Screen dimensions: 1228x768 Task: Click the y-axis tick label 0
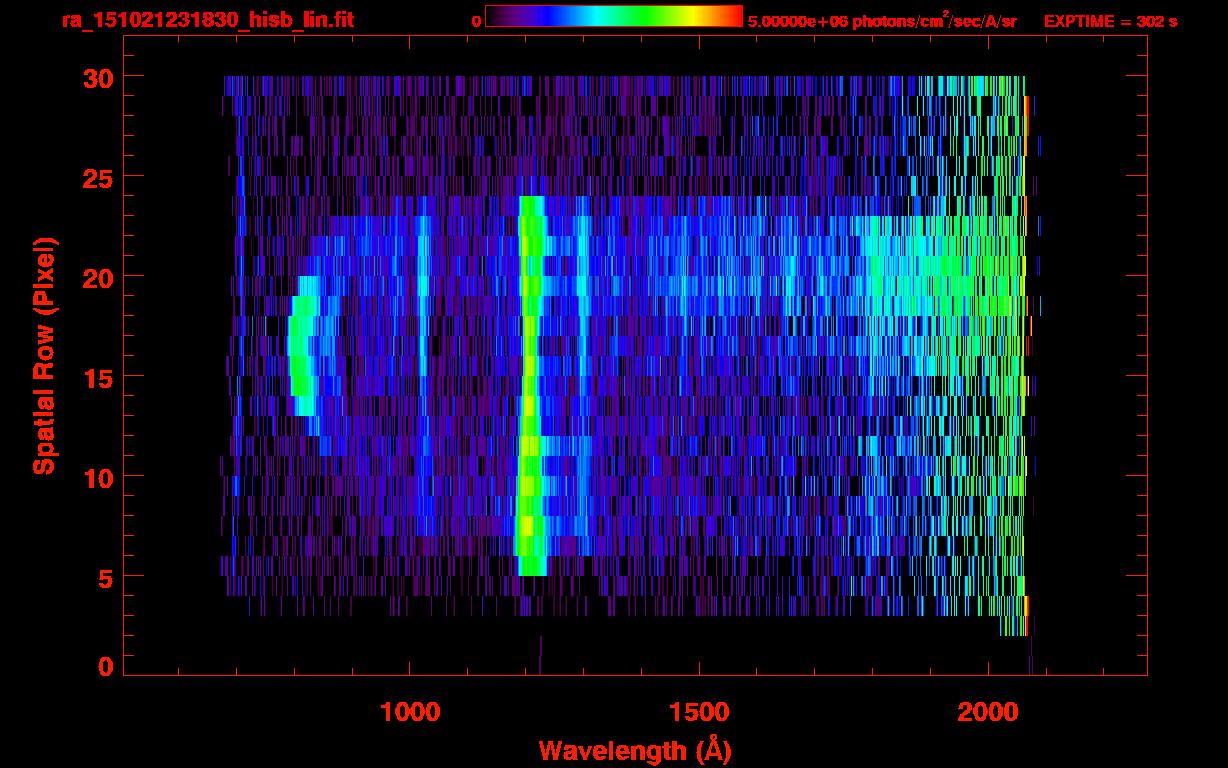(x=105, y=667)
